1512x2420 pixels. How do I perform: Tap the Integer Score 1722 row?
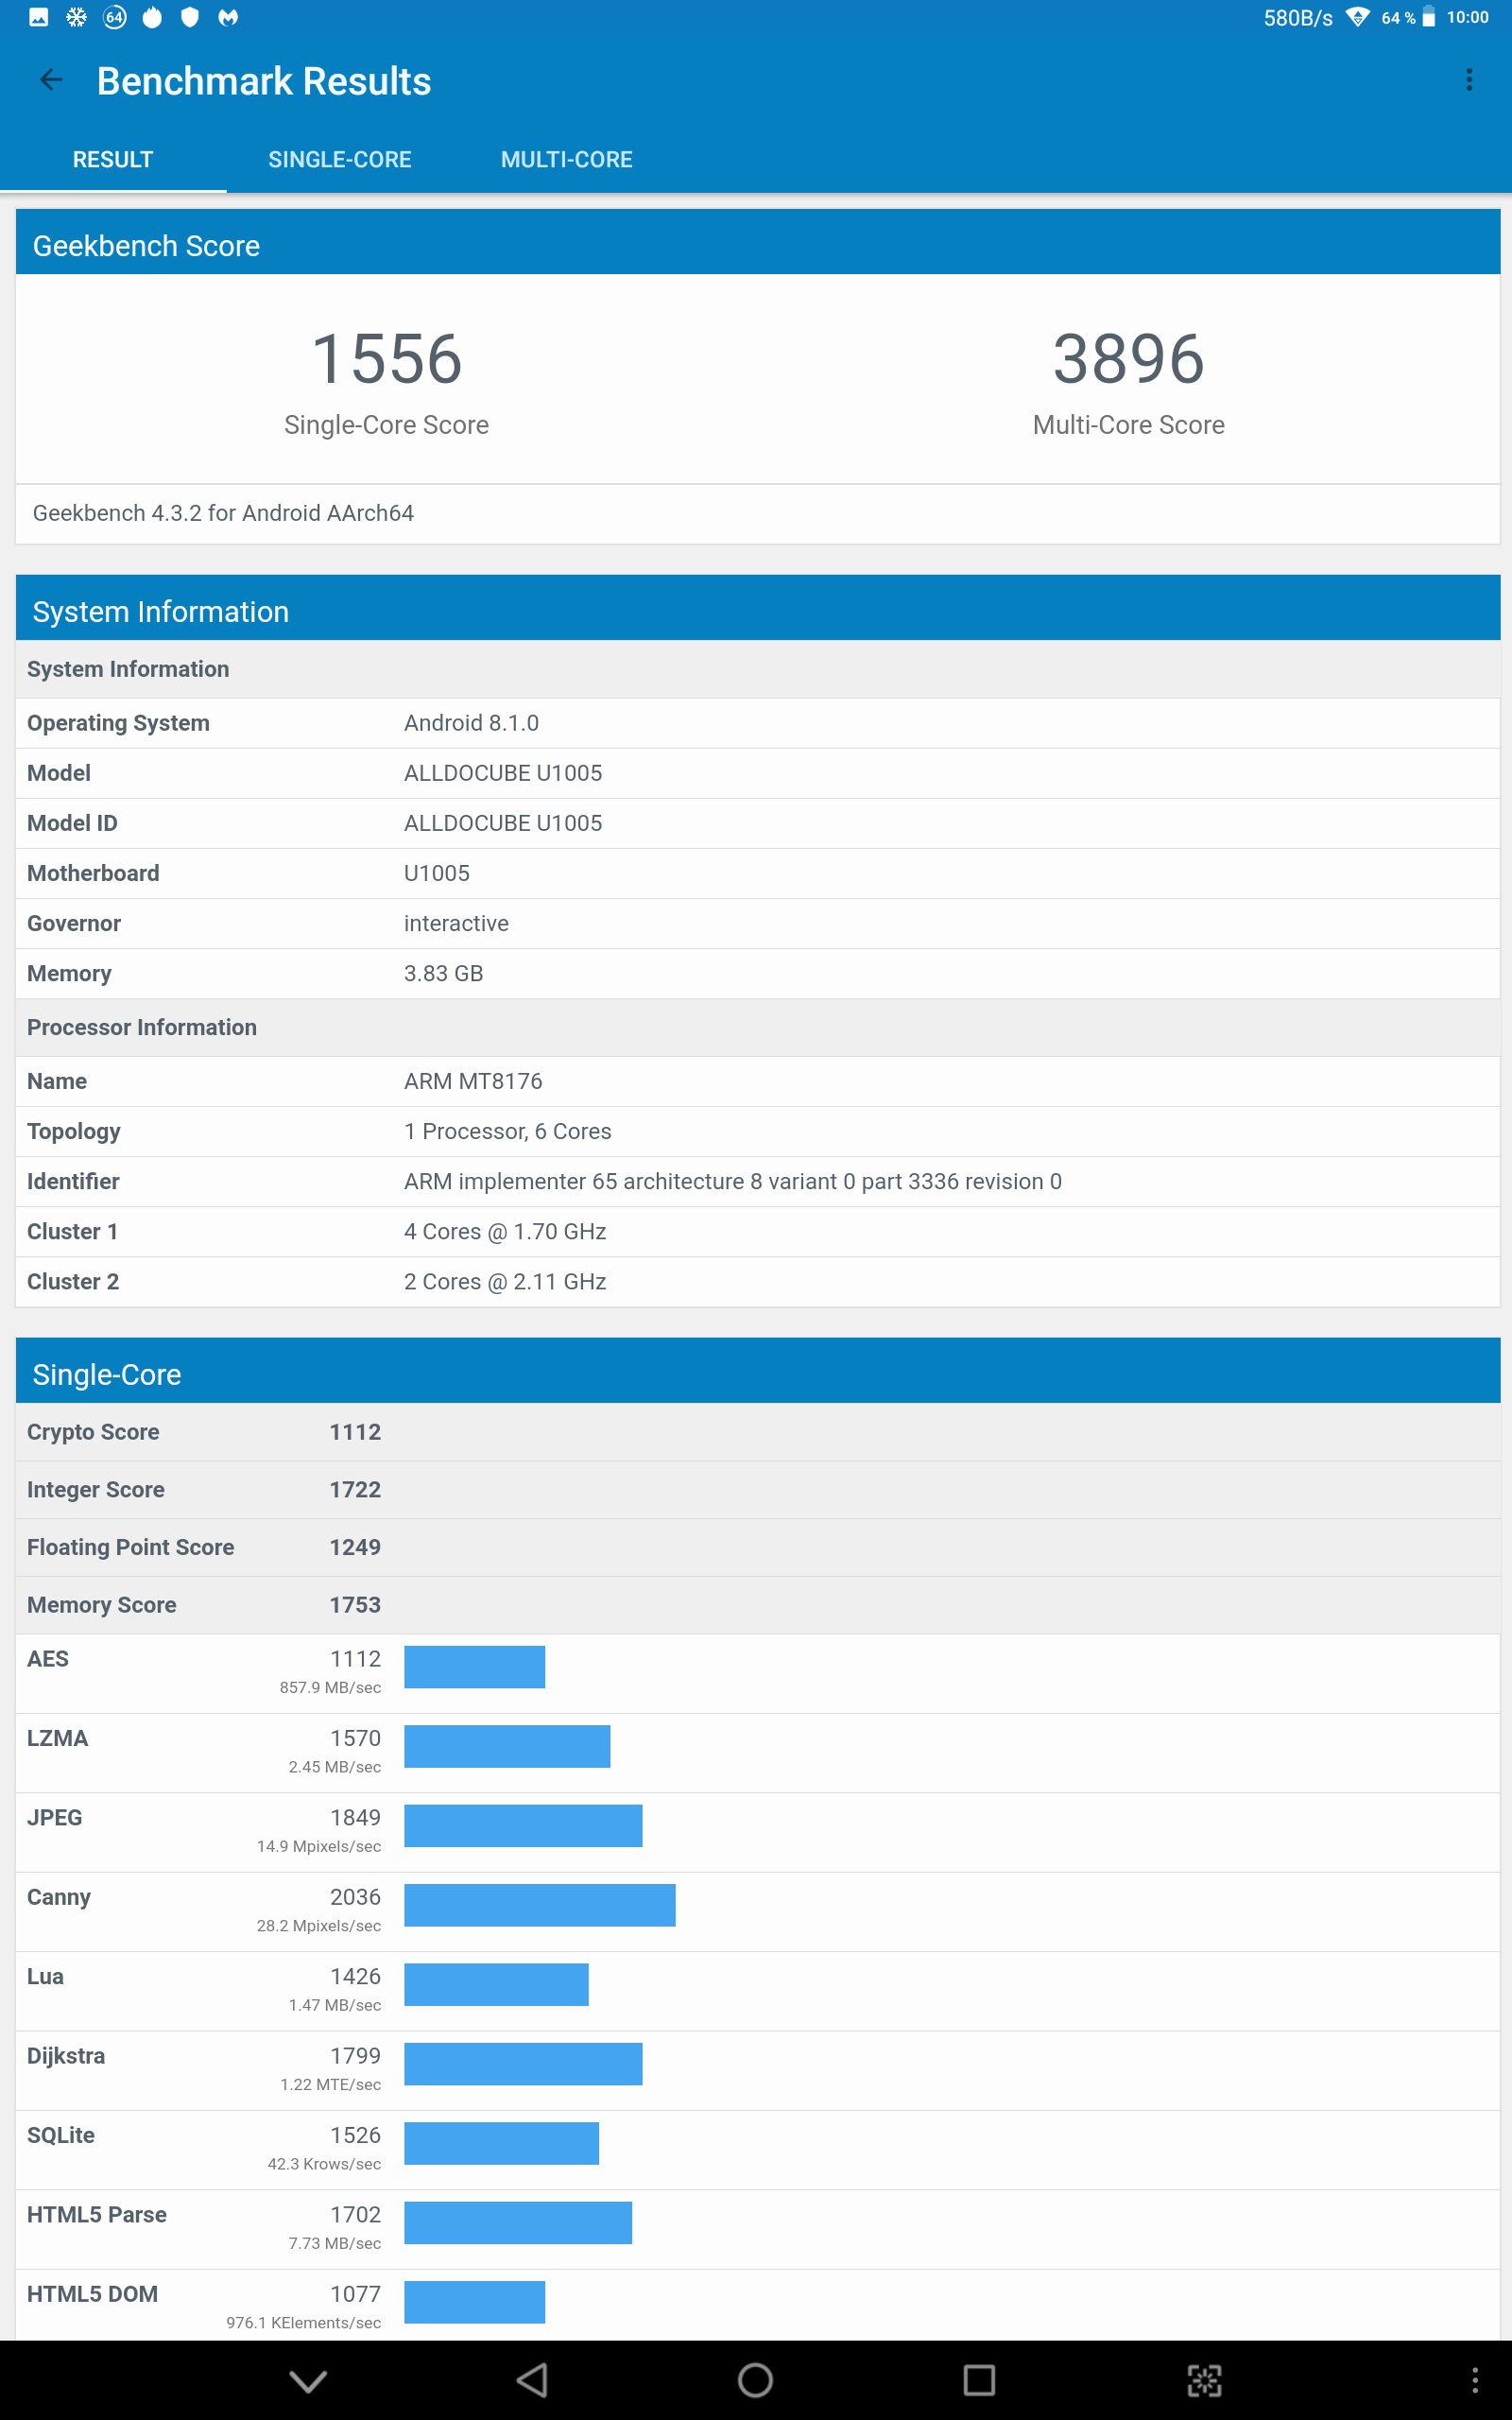tap(757, 1490)
